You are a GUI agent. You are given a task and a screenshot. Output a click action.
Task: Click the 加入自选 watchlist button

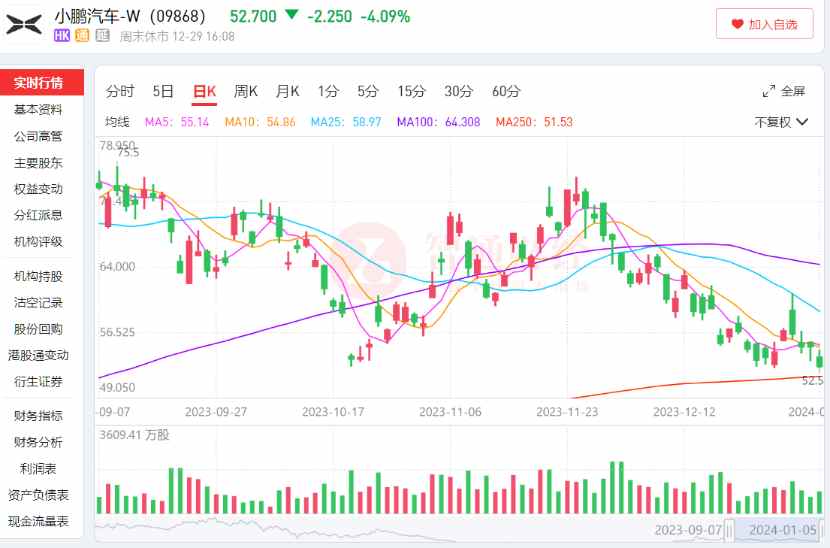pos(764,24)
